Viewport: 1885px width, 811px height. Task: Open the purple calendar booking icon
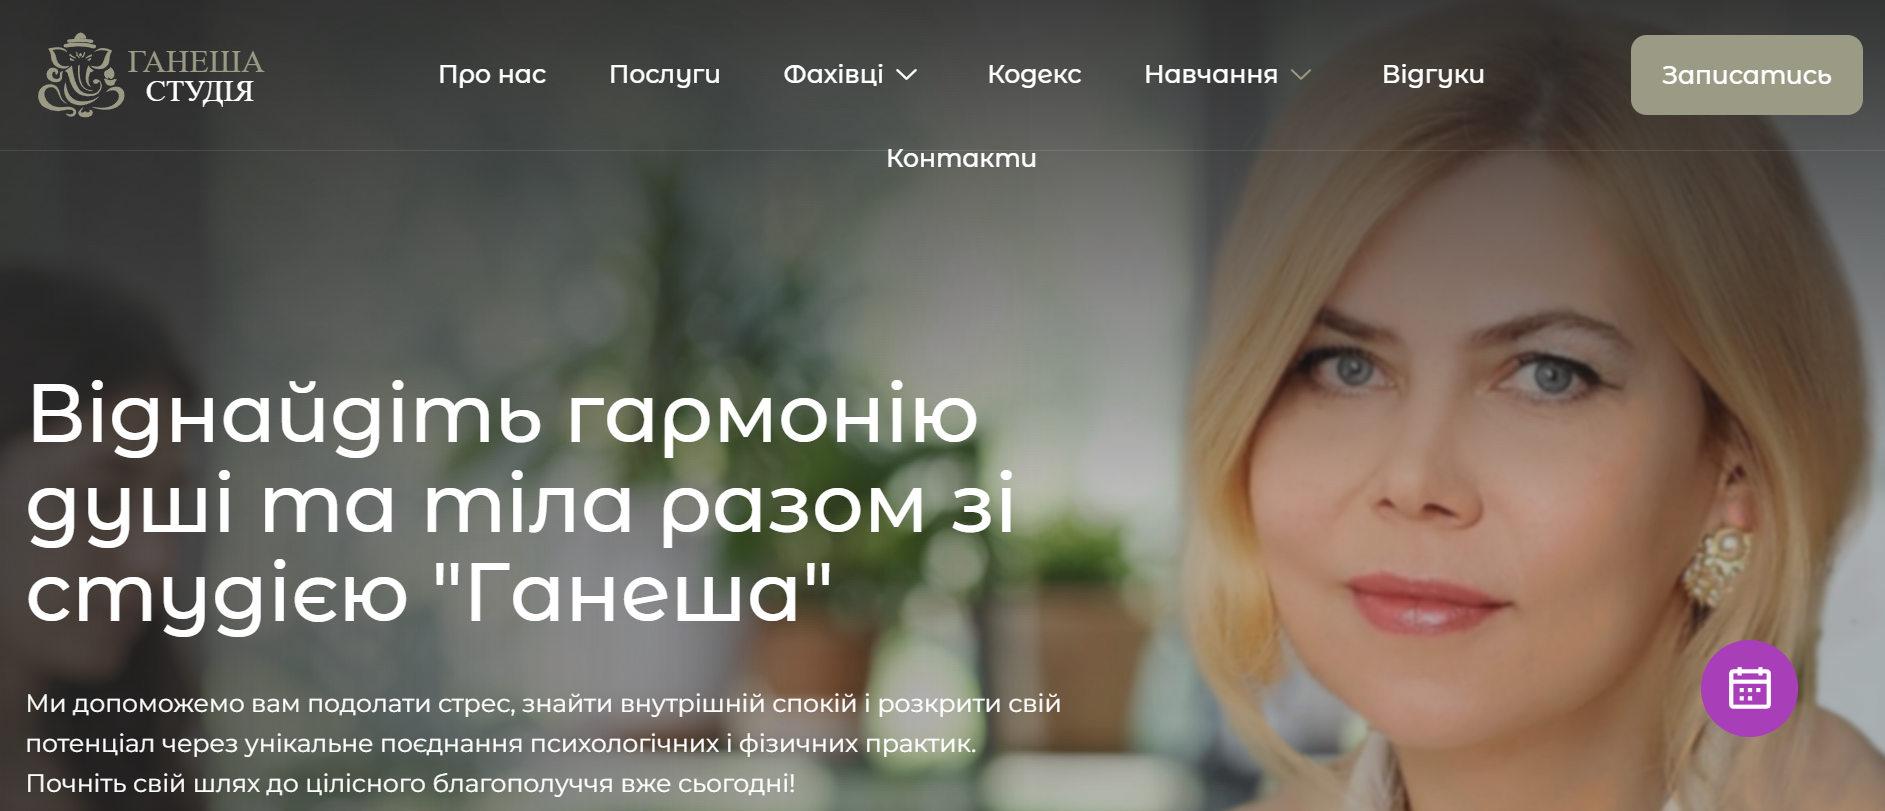(x=1749, y=688)
